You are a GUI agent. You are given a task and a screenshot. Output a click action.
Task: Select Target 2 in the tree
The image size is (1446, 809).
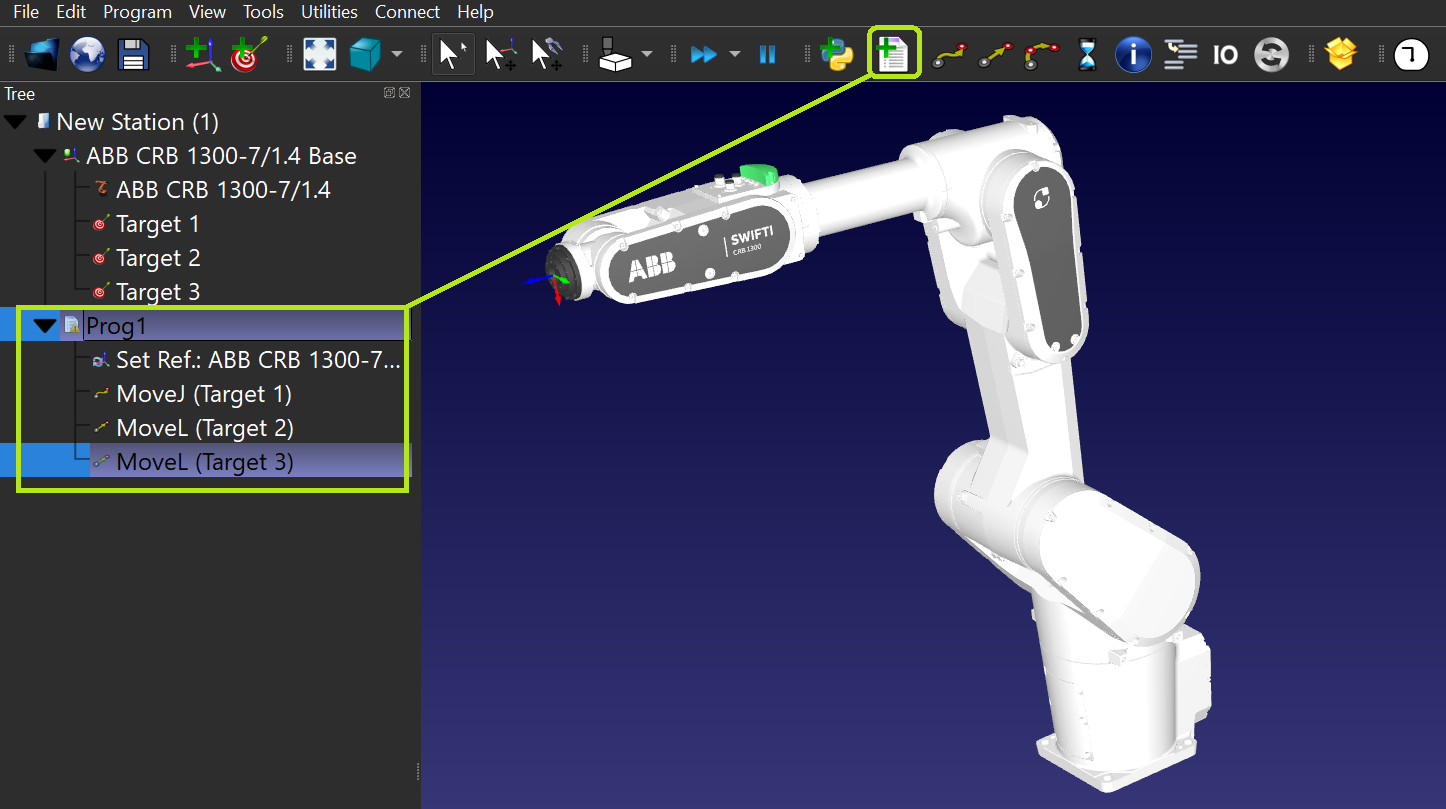pos(157,258)
